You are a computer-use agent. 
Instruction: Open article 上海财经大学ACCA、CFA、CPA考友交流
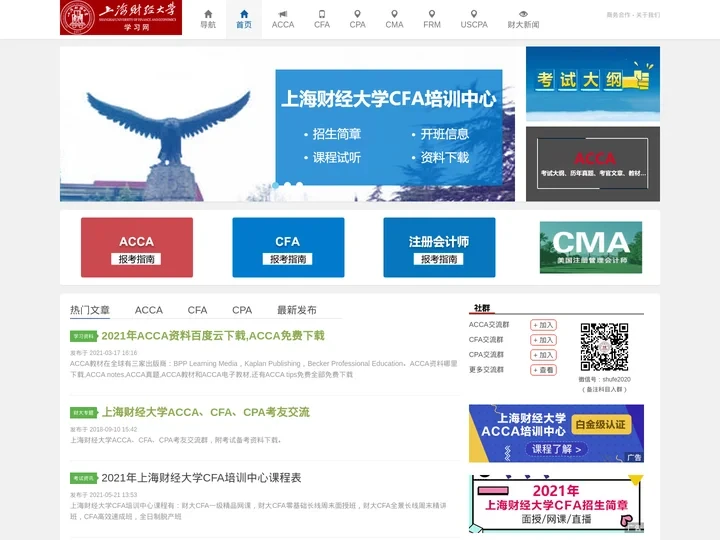(x=205, y=412)
